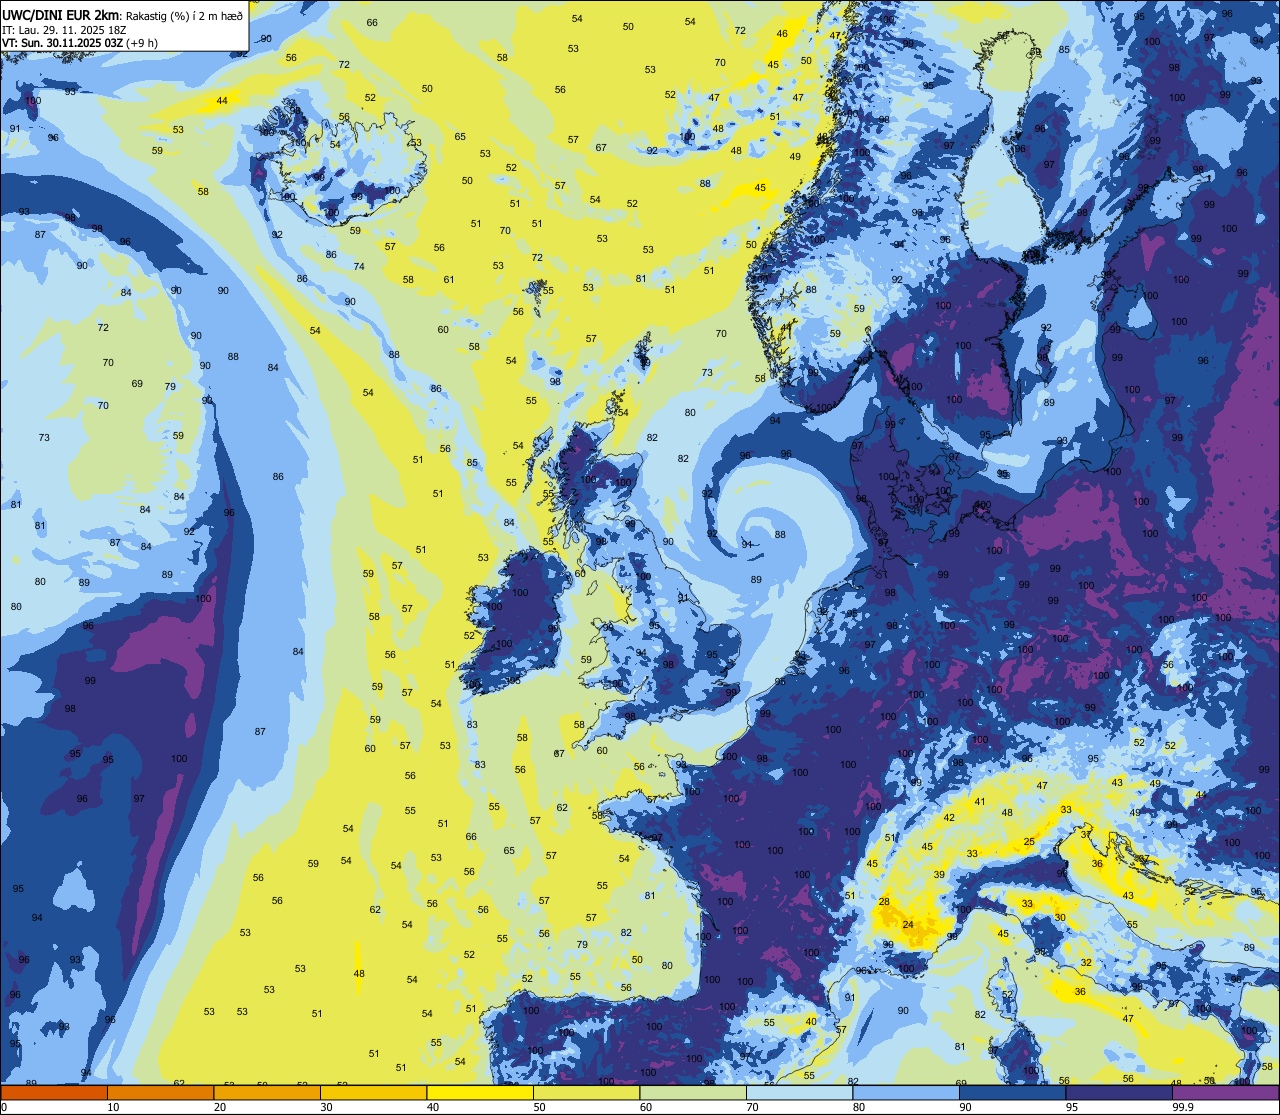Click the humidity value '28' on the map
The height and width of the screenshot is (1115, 1280).
(x=884, y=902)
